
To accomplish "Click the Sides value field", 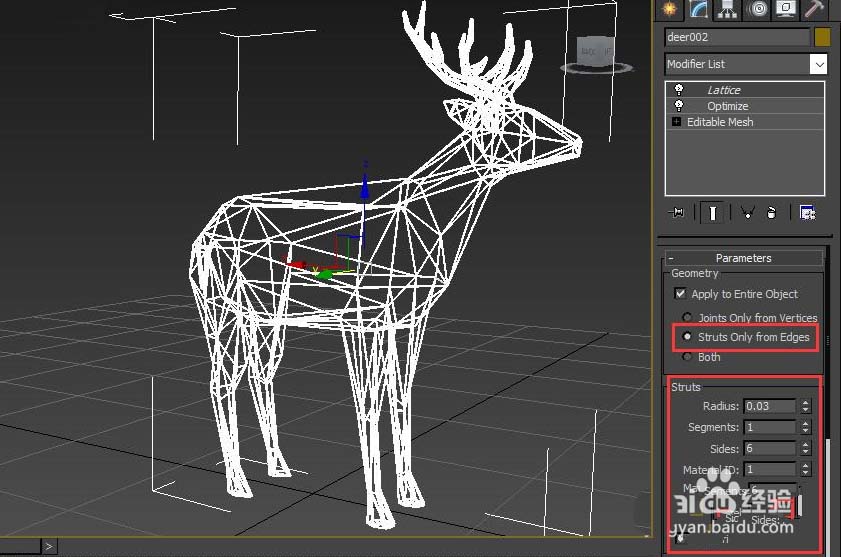I will click(770, 449).
